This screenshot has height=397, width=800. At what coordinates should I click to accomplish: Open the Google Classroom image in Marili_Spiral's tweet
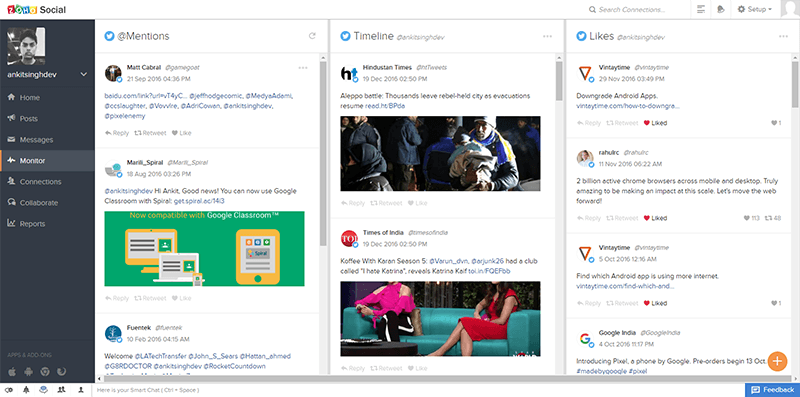tap(204, 249)
